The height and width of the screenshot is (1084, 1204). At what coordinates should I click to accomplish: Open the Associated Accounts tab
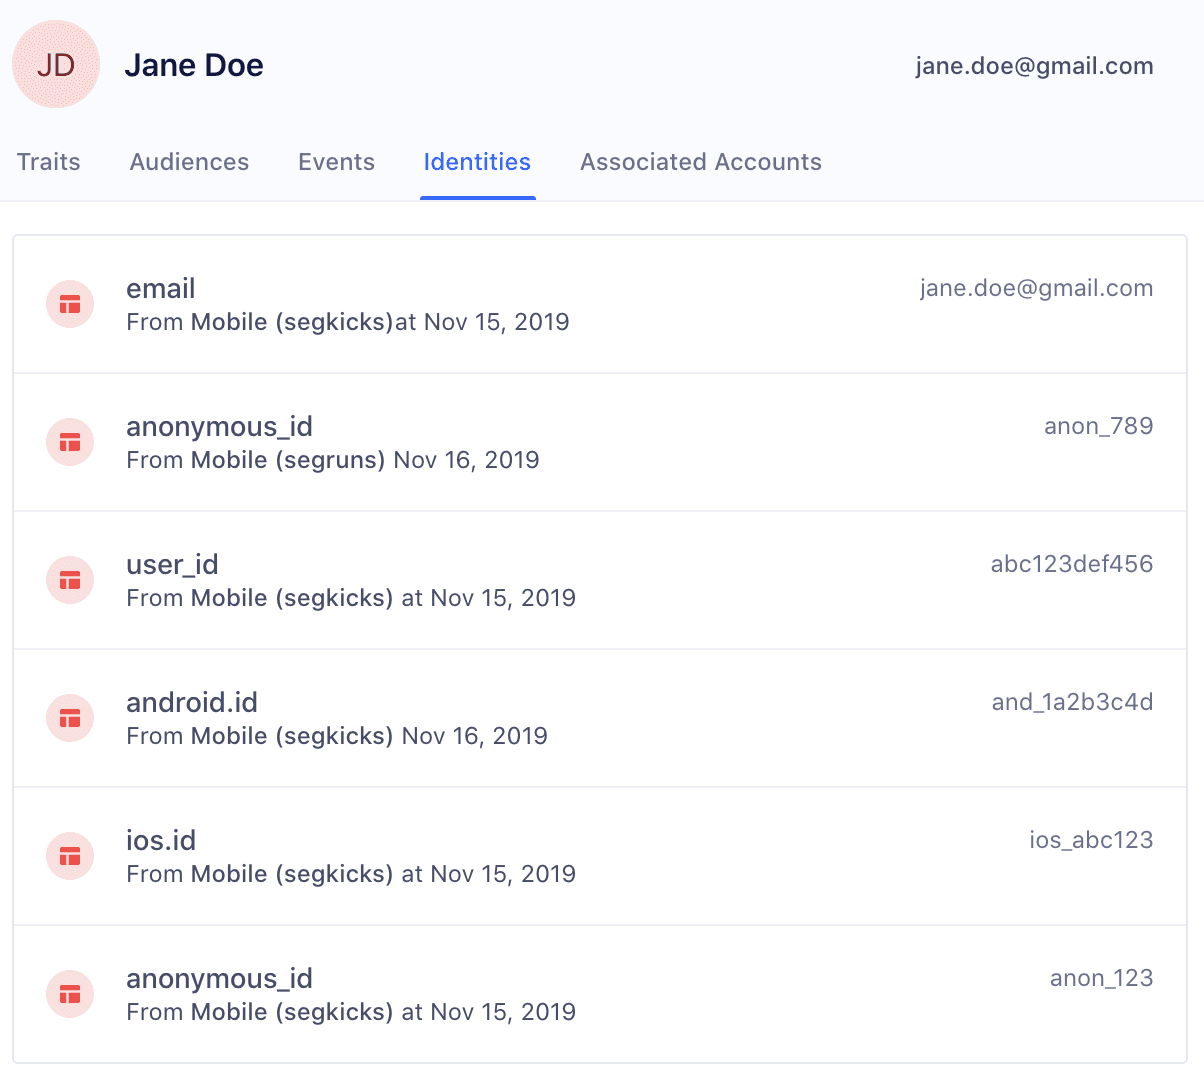point(700,162)
